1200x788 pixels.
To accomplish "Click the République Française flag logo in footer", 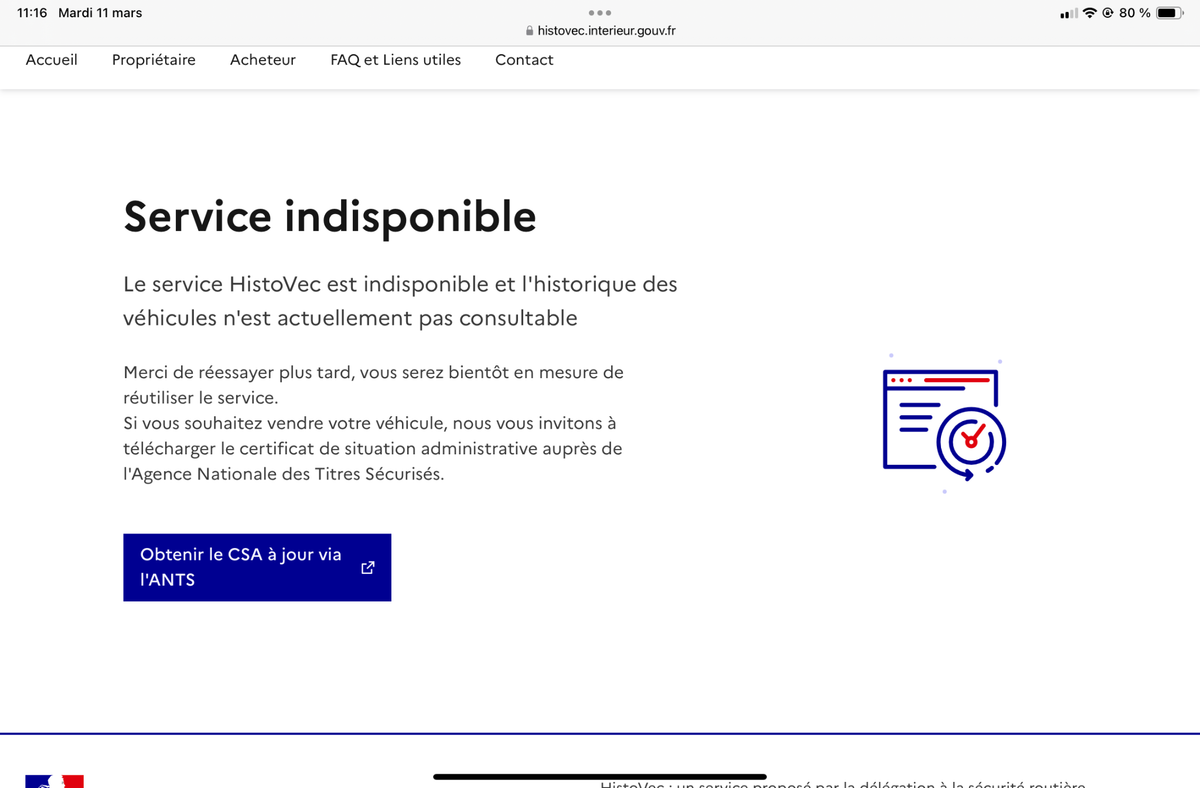I will point(54,781).
